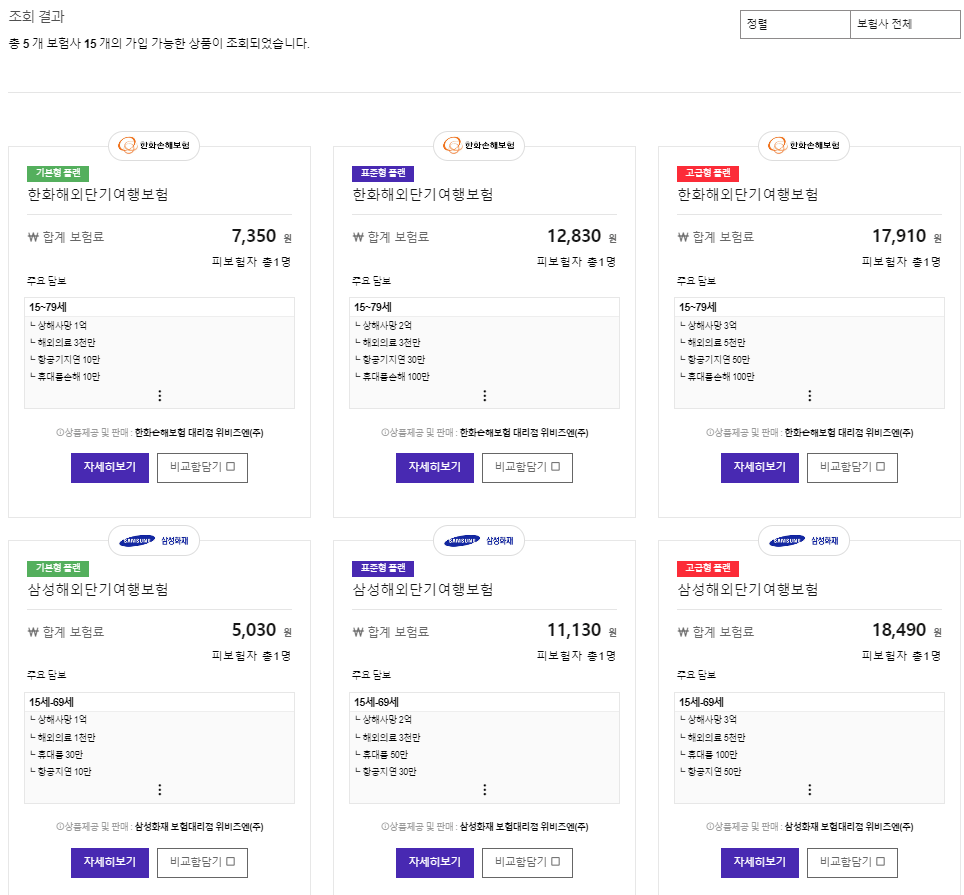The image size is (964, 895).
Task: Click 해외의료 1천만 coverage line
Action: click(x=66, y=737)
